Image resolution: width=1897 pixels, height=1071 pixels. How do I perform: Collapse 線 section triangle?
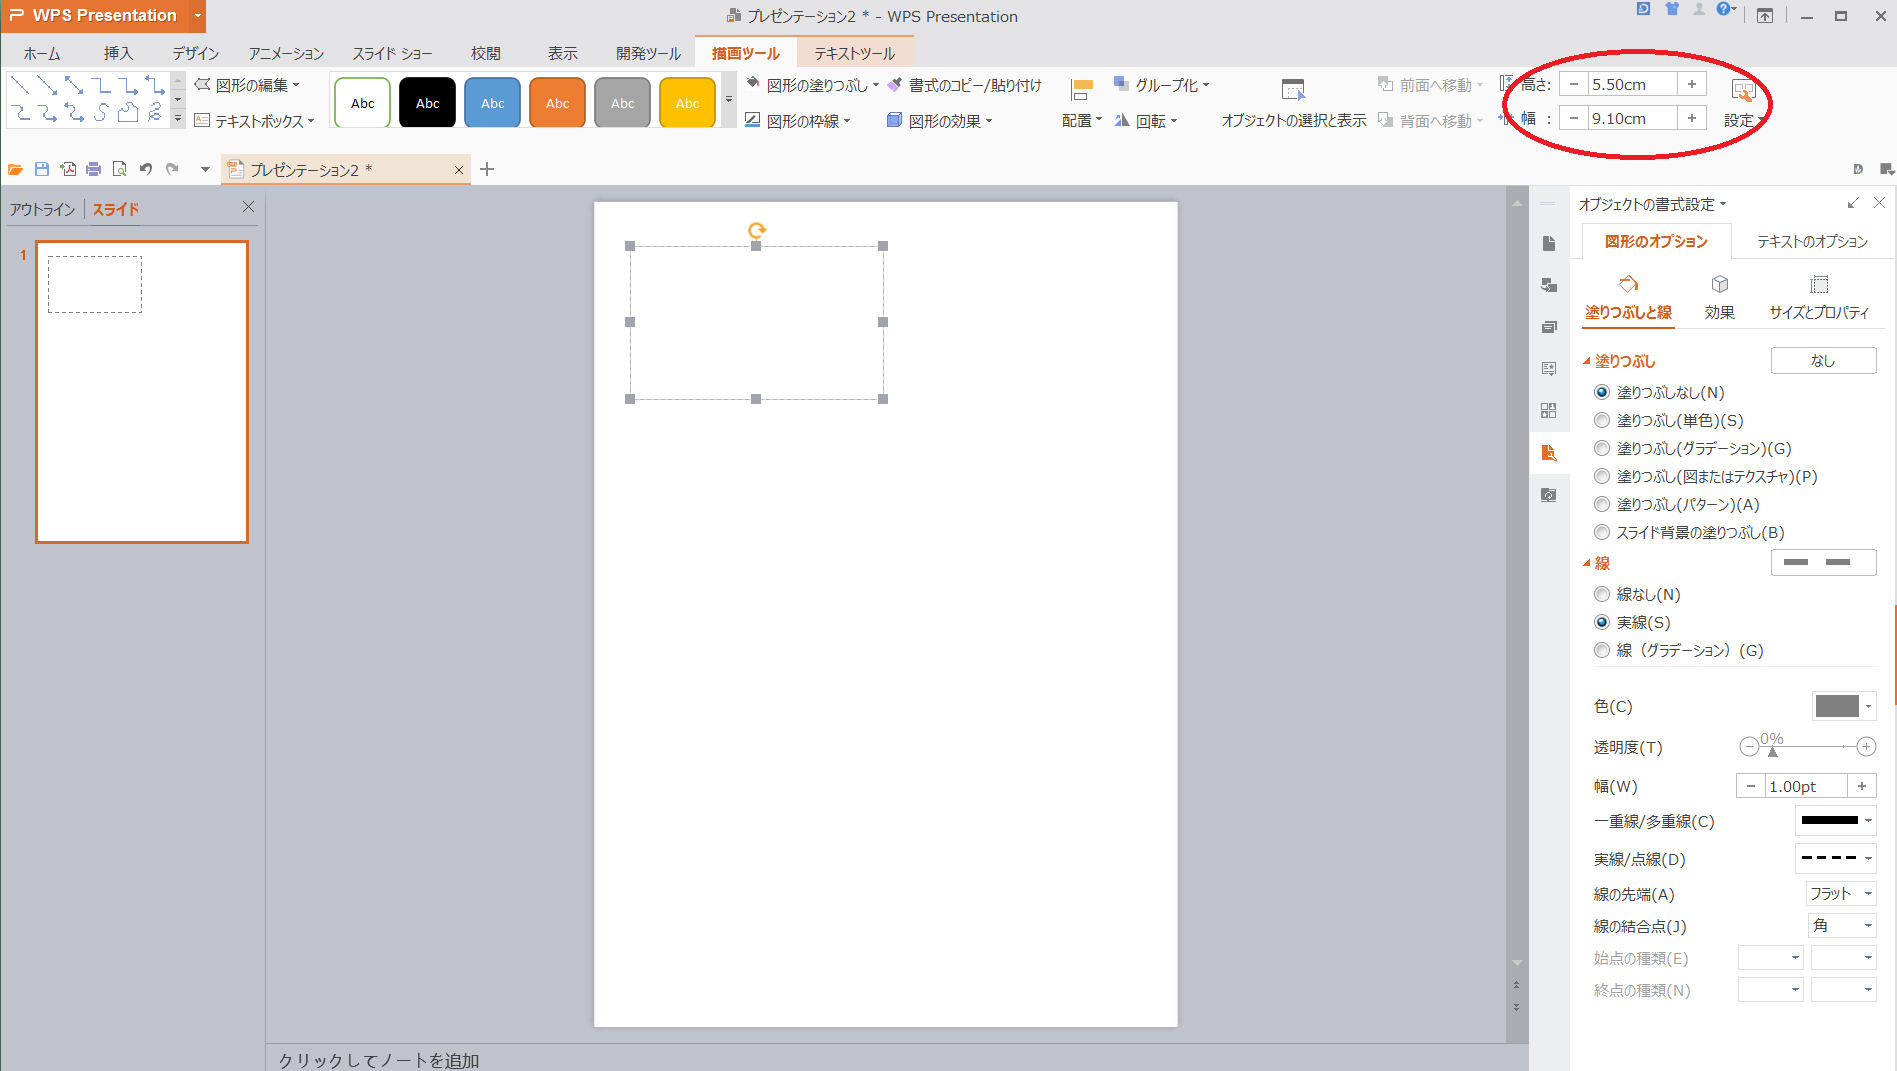(1587, 563)
